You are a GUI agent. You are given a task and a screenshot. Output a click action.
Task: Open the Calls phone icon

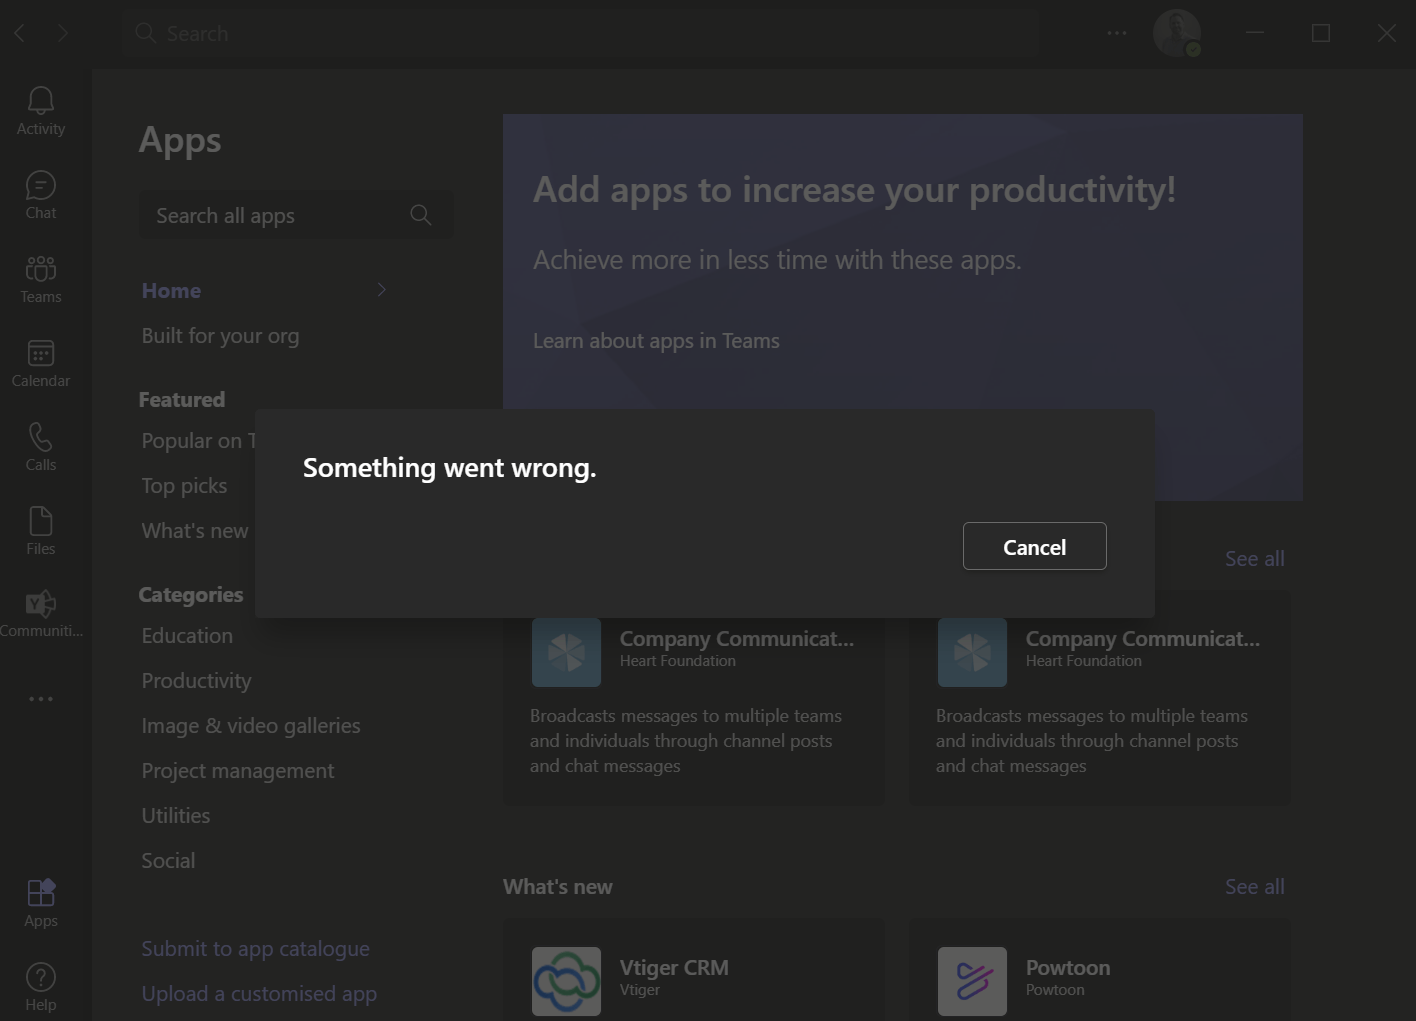click(41, 437)
